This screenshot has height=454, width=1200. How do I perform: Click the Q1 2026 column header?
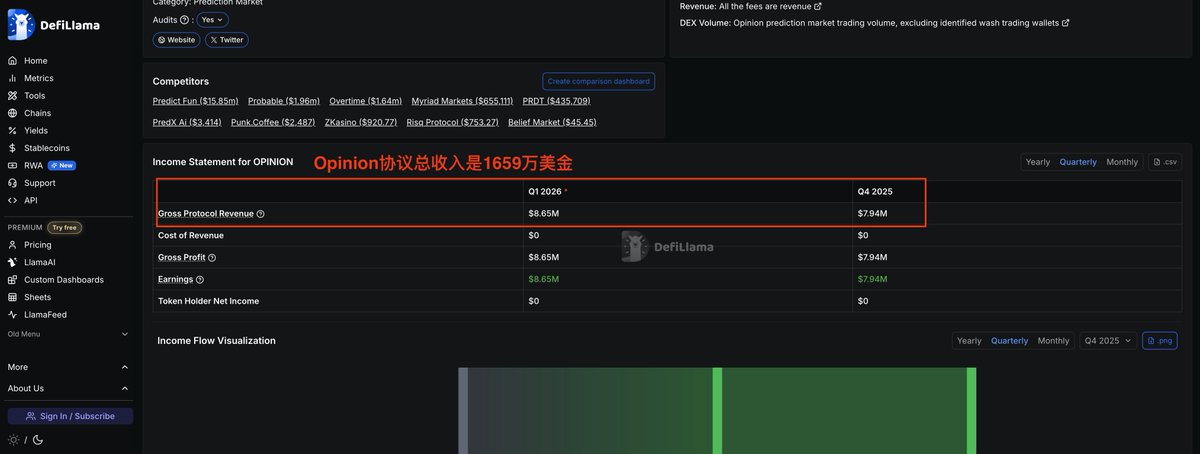(545, 190)
